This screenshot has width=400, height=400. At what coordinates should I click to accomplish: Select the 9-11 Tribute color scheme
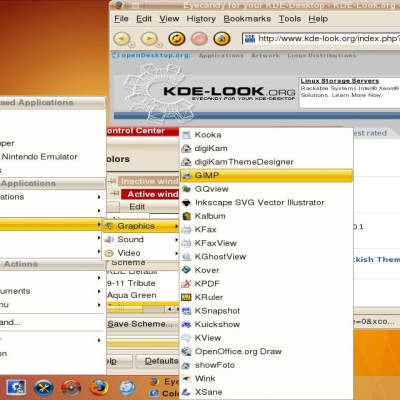click(131, 283)
